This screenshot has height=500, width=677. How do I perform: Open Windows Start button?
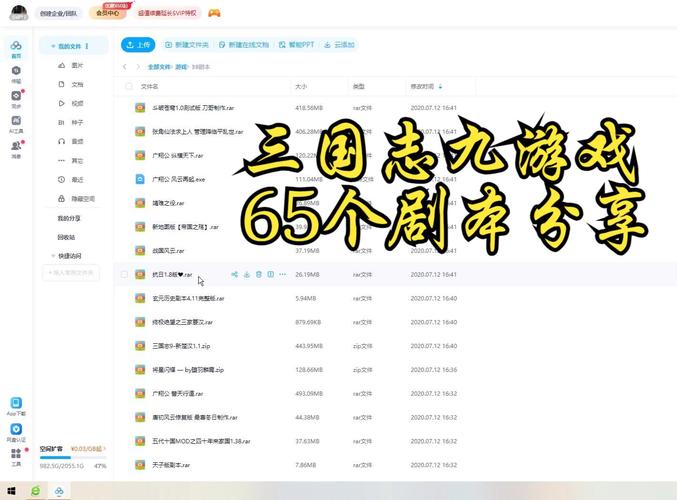(x=12, y=491)
